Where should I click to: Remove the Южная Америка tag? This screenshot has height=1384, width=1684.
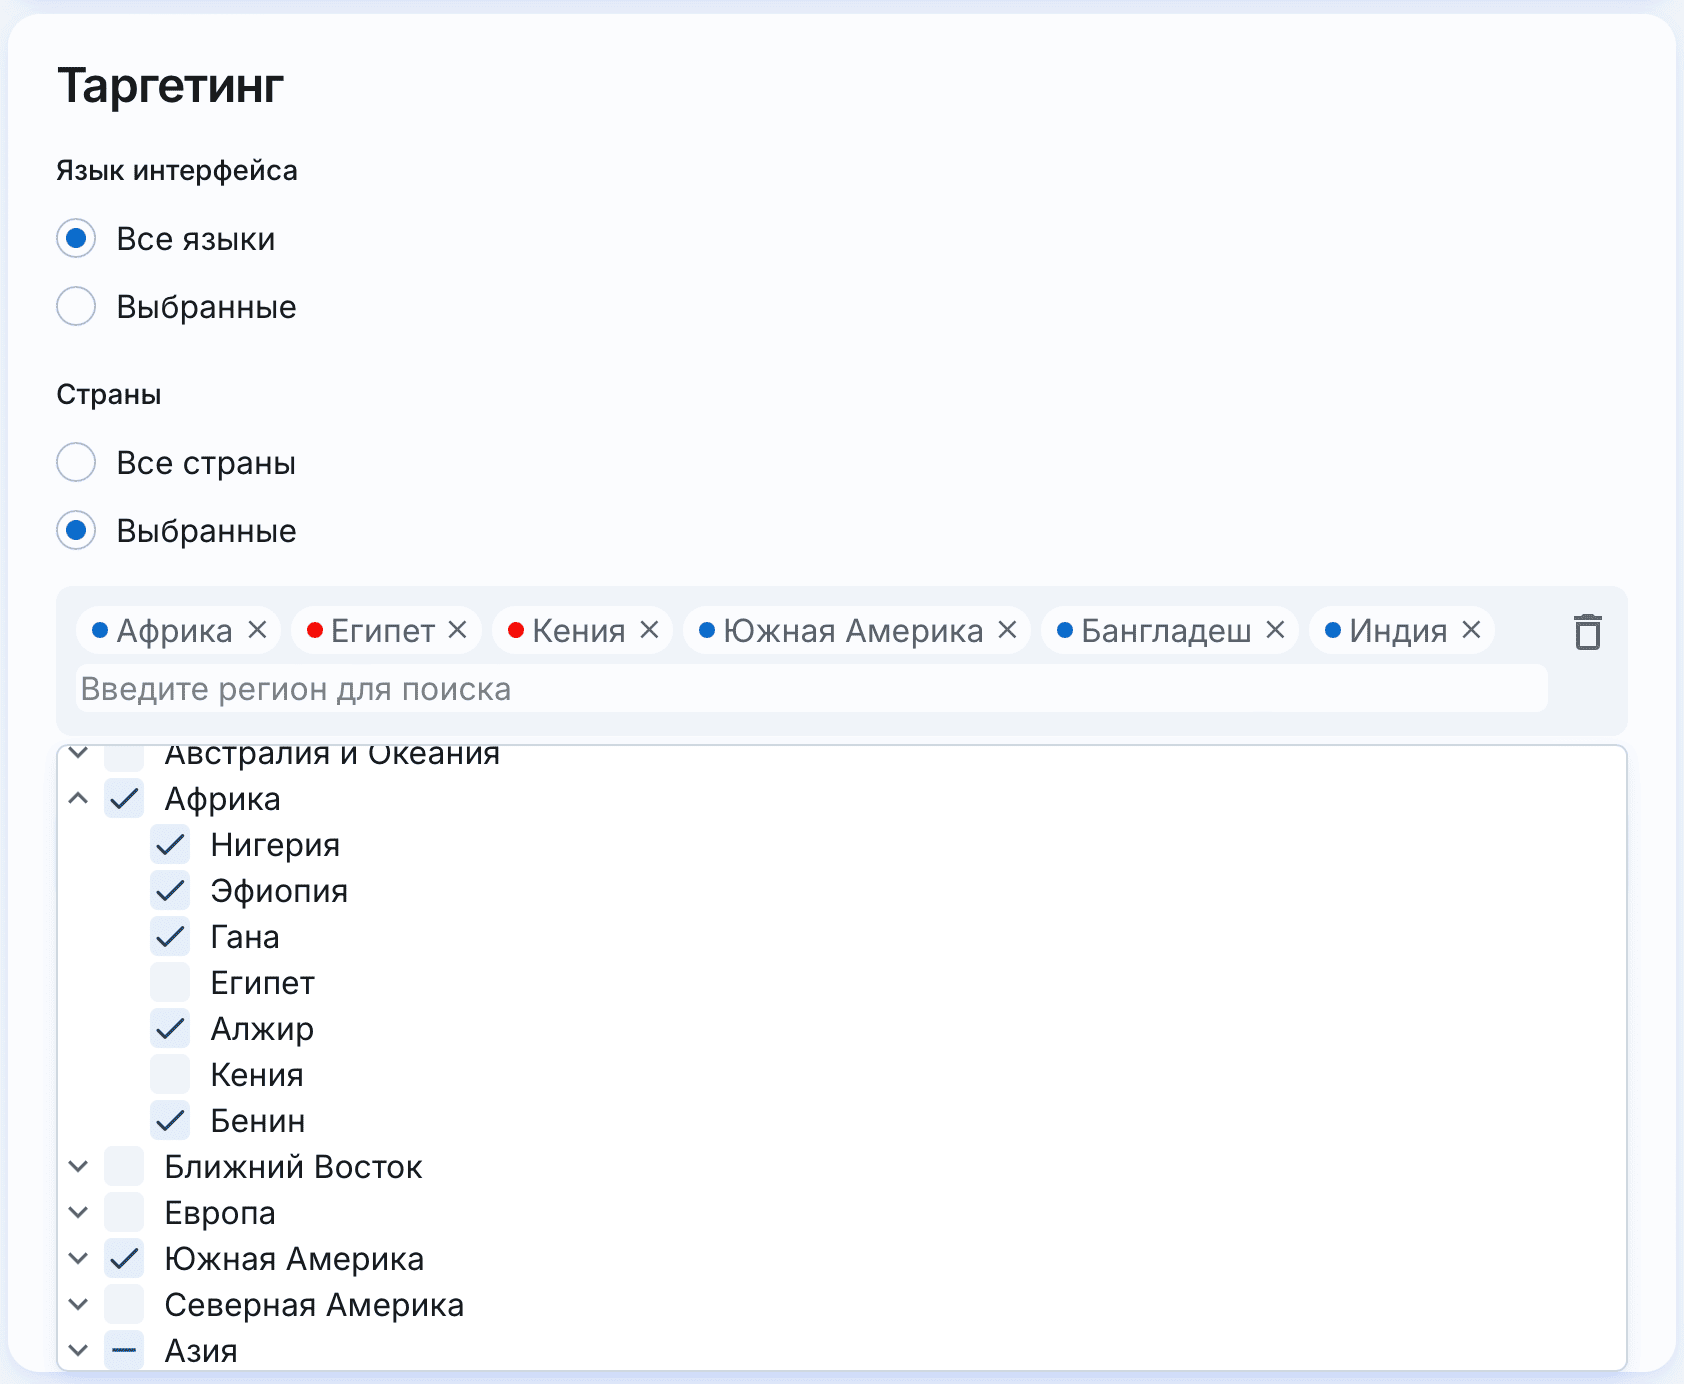tap(1007, 630)
